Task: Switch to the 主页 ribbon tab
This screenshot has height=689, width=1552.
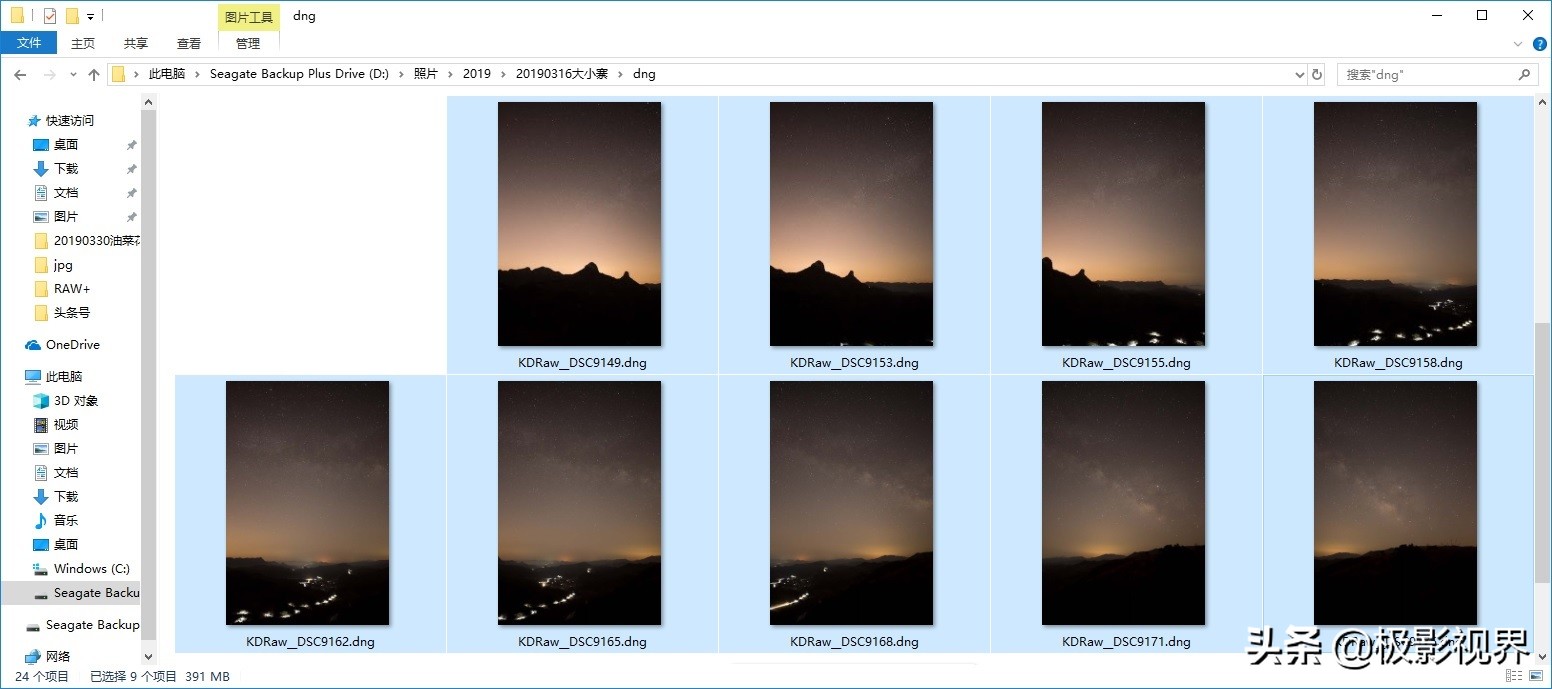Action: pos(83,43)
